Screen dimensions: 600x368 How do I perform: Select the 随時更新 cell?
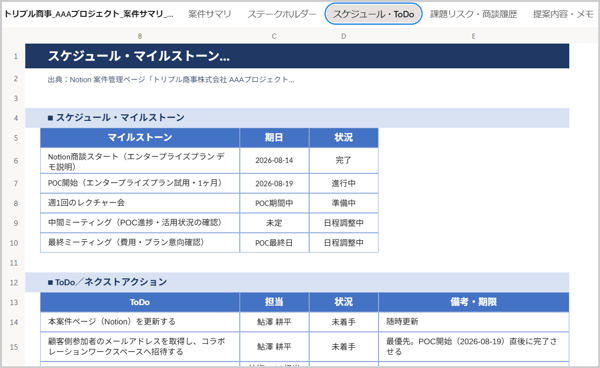pos(473,322)
